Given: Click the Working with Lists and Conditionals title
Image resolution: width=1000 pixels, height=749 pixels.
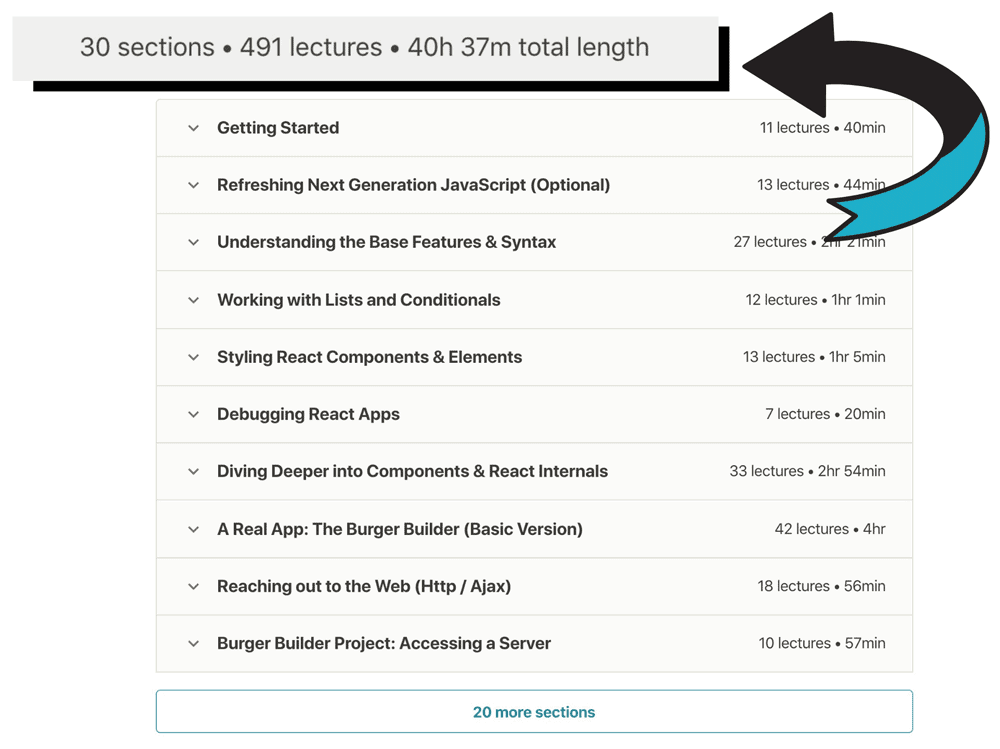Looking at the screenshot, I should (x=358, y=300).
